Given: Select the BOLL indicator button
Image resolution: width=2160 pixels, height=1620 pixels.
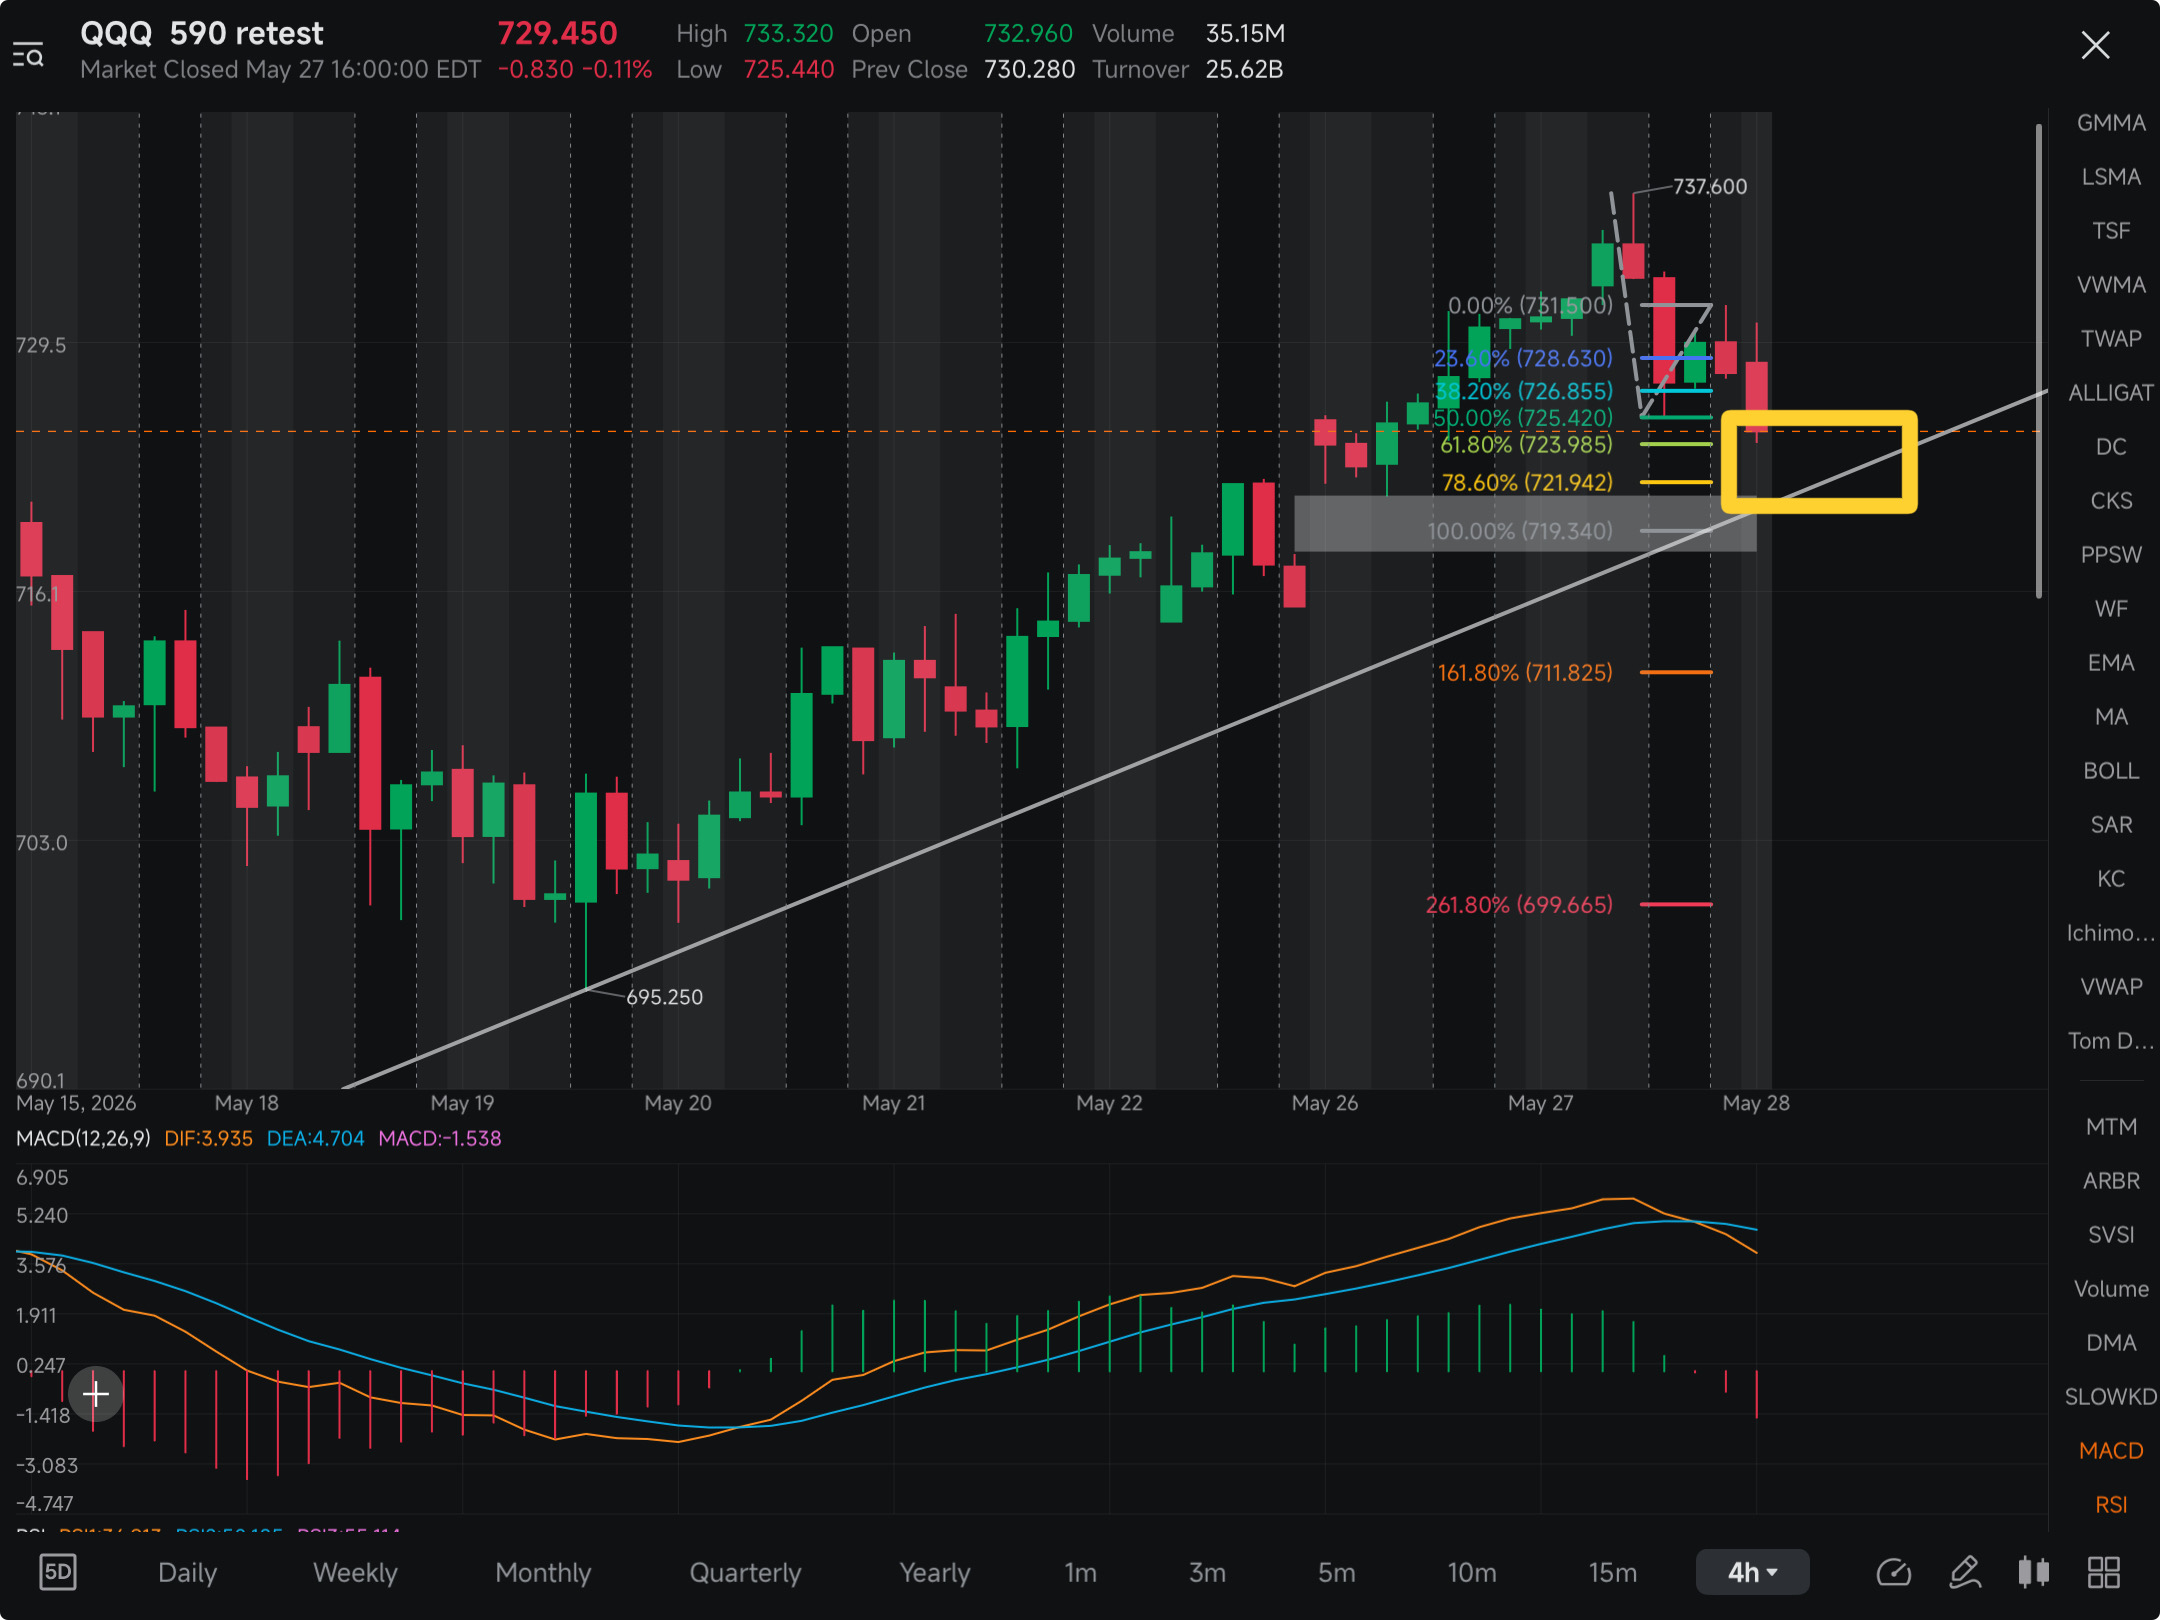Looking at the screenshot, I should pyautogui.click(x=2111, y=770).
